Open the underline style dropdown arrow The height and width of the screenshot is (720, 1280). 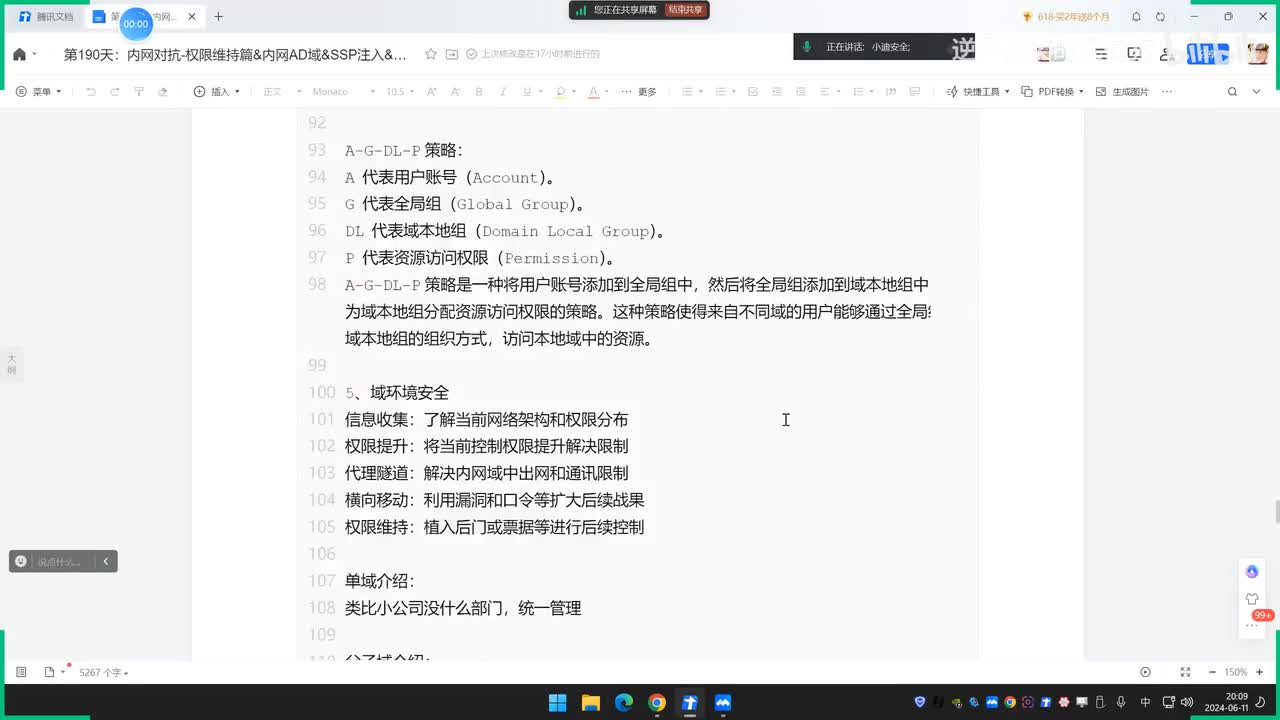point(540,92)
